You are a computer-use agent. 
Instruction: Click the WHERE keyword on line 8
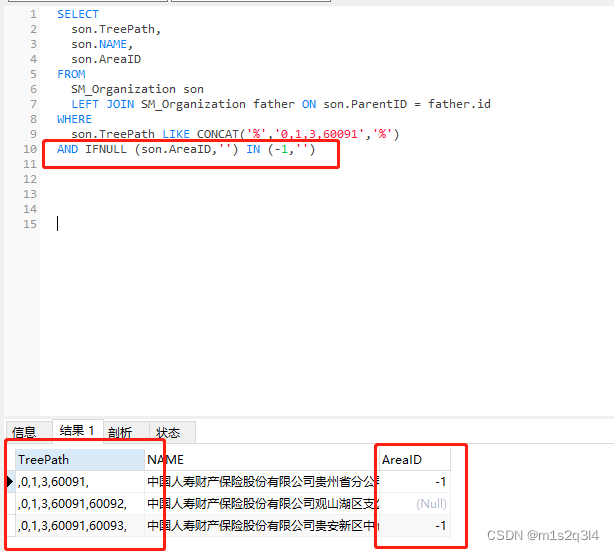tap(74, 119)
